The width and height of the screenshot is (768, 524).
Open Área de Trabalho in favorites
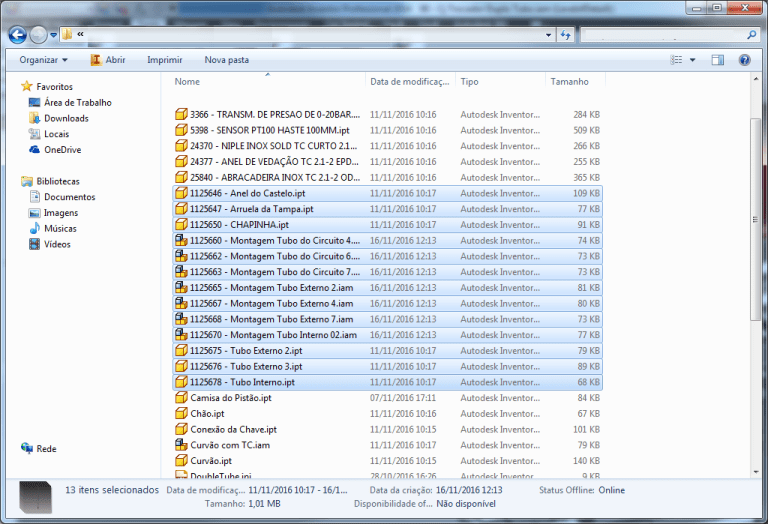78,102
